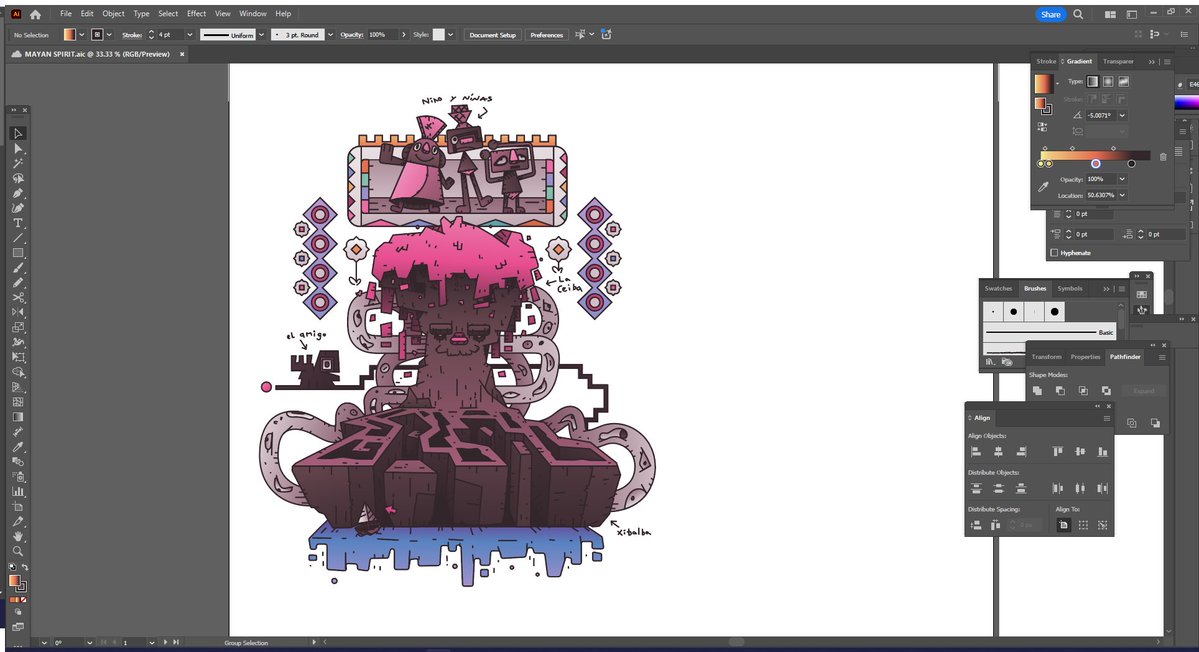Expand the control bar Opacity arrow
Viewport: 1199px width, 652px height.
click(x=404, y=35)
